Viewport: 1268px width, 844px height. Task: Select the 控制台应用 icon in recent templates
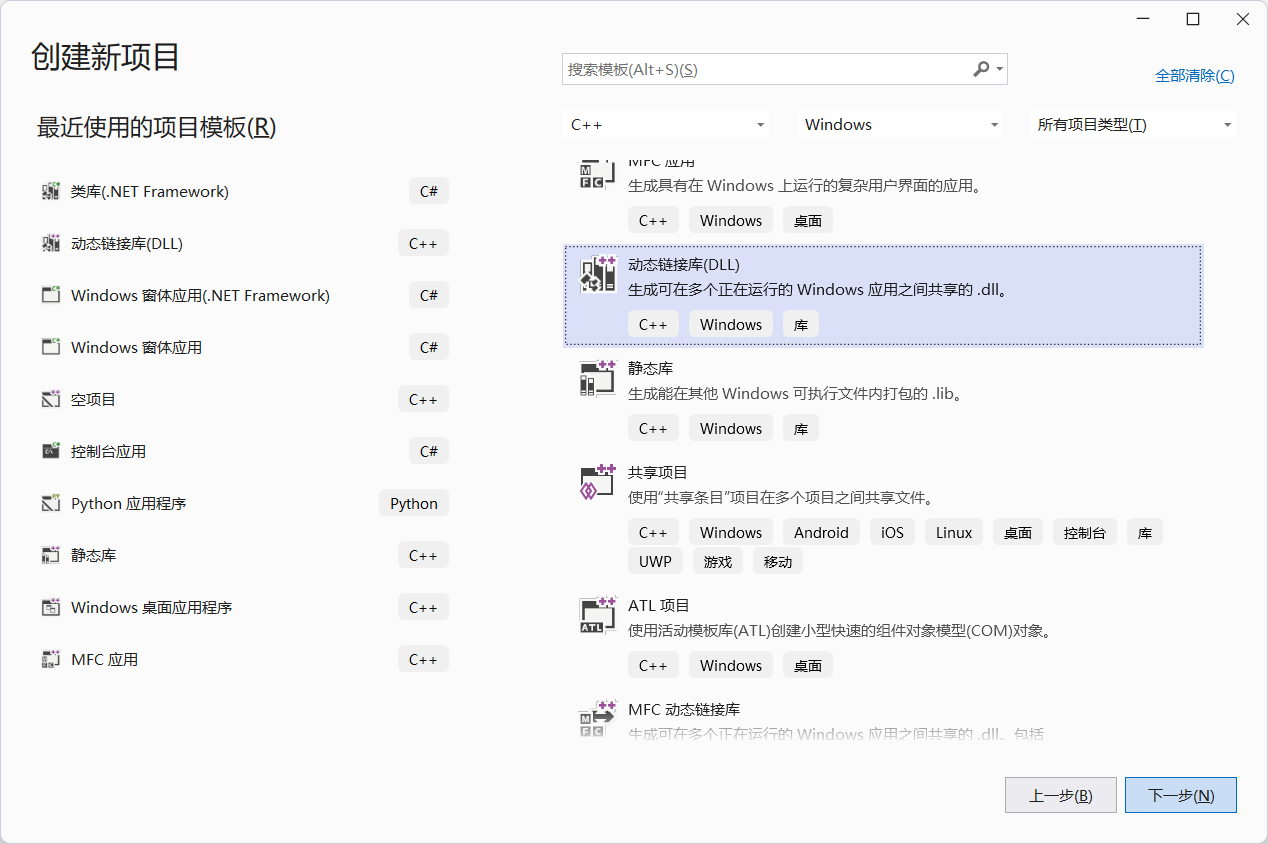(x=51, y=451)
